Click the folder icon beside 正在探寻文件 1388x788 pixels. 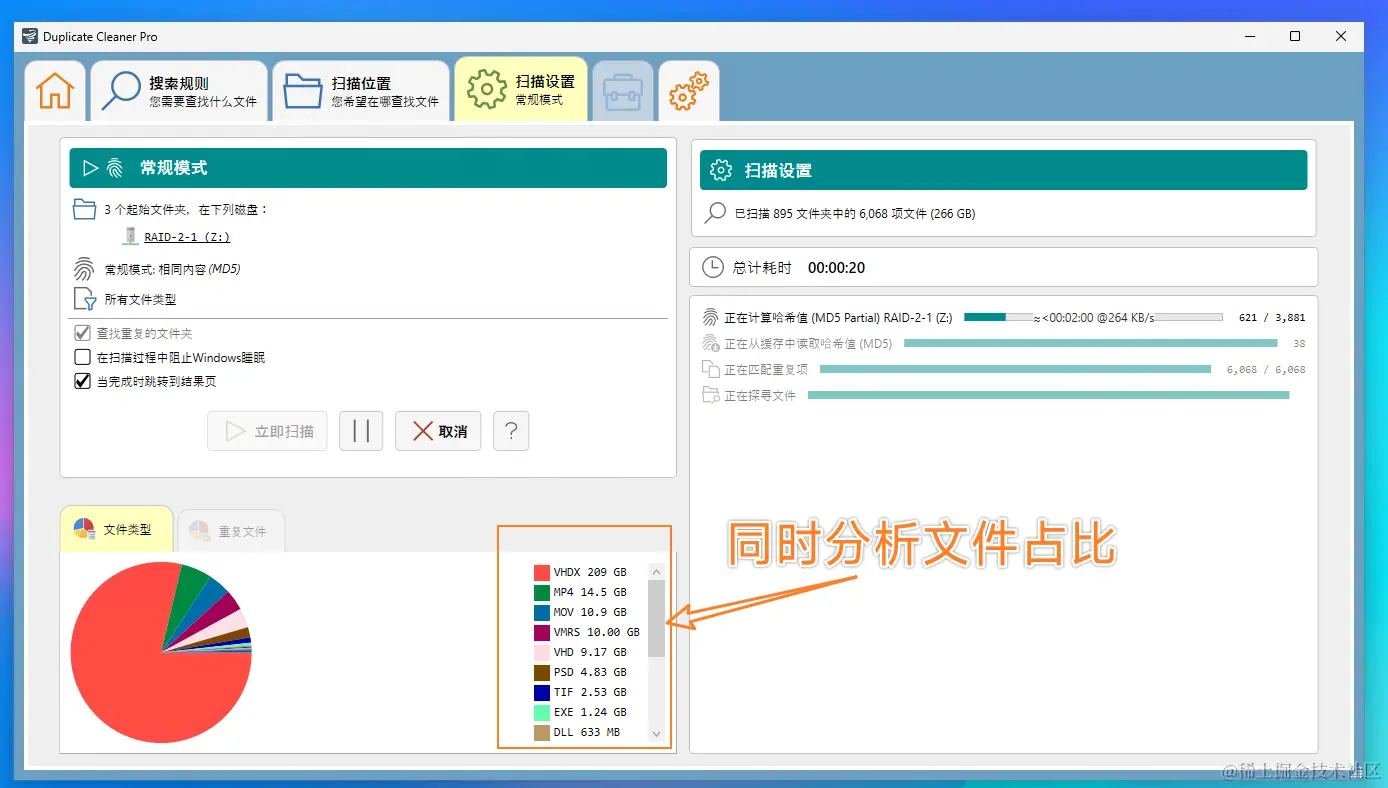click(x=711, y=395)
